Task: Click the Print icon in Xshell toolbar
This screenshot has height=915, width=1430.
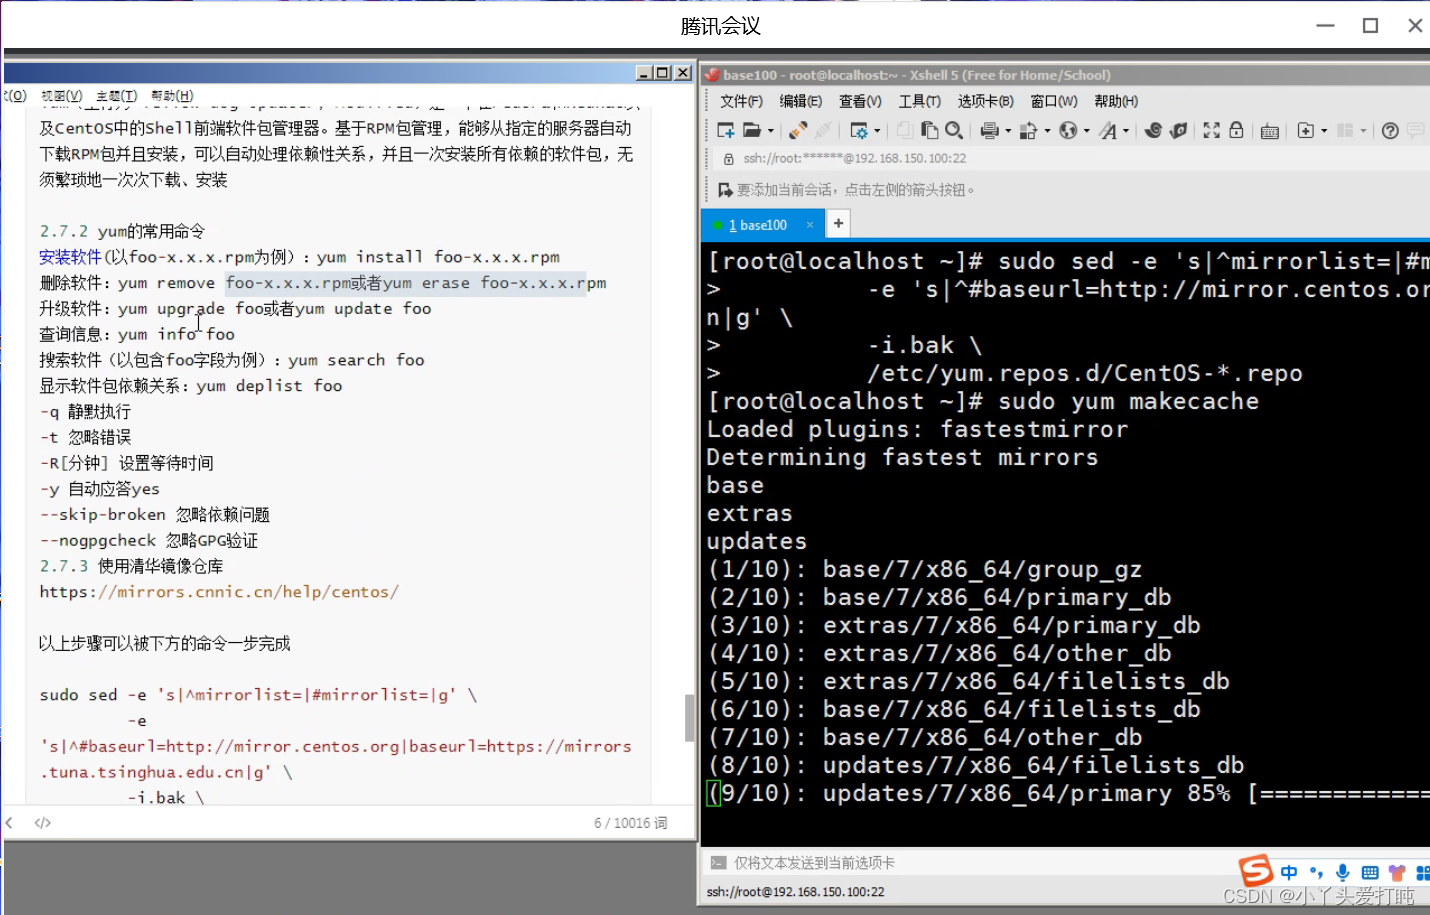Action: 990,130
